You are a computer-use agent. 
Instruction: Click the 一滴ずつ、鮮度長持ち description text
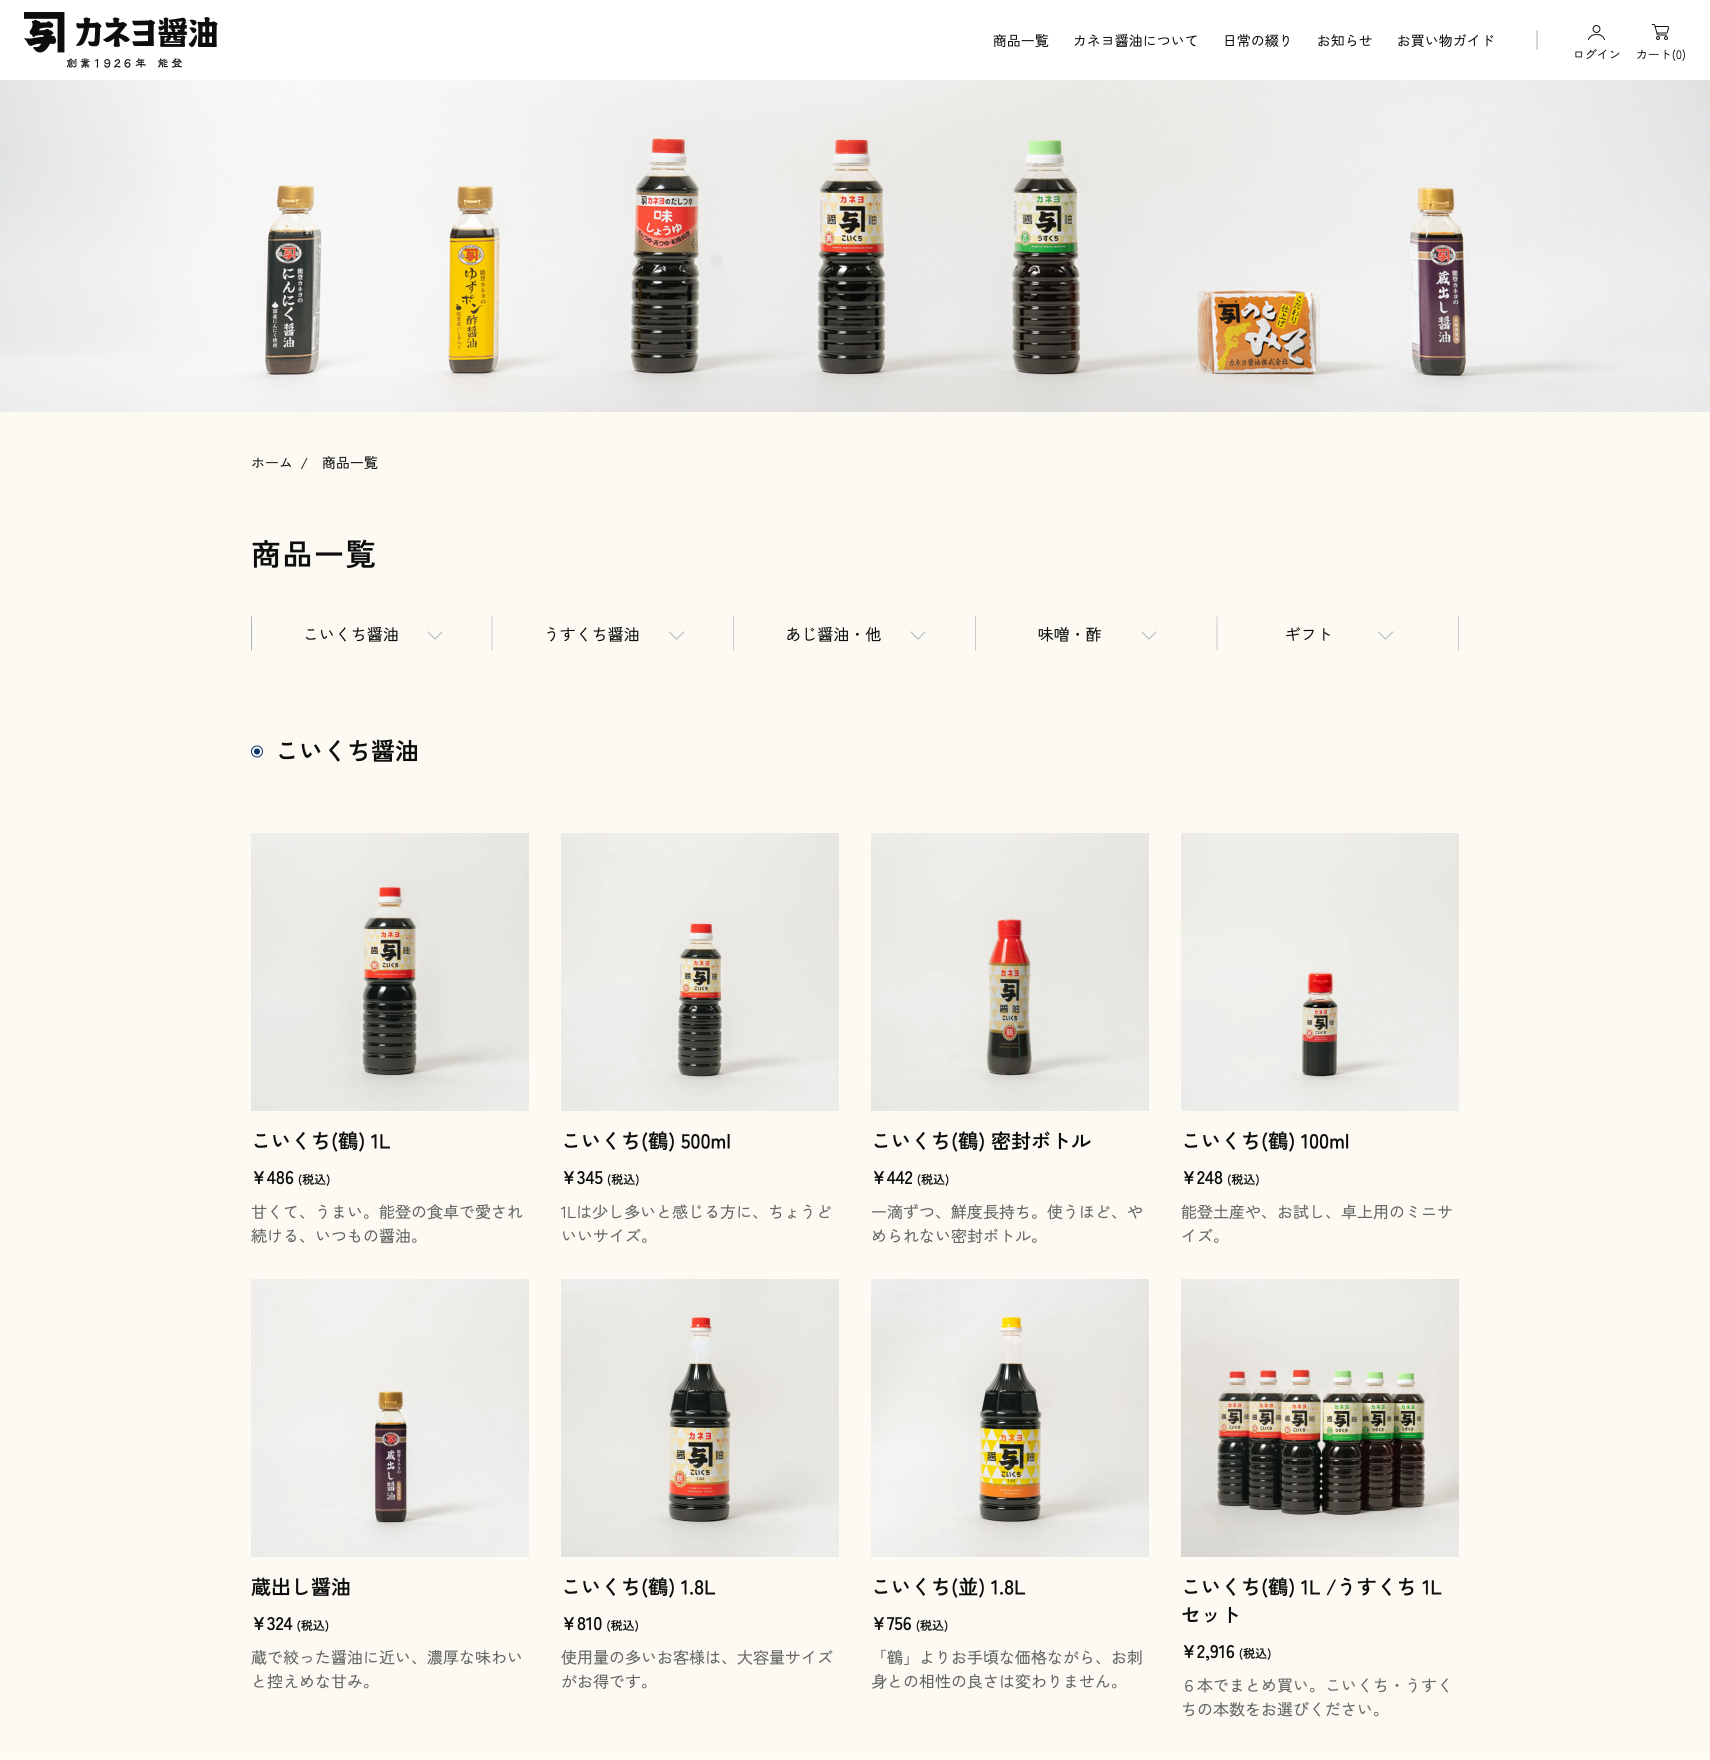pyautogui.click(x=1008, y=1224)
